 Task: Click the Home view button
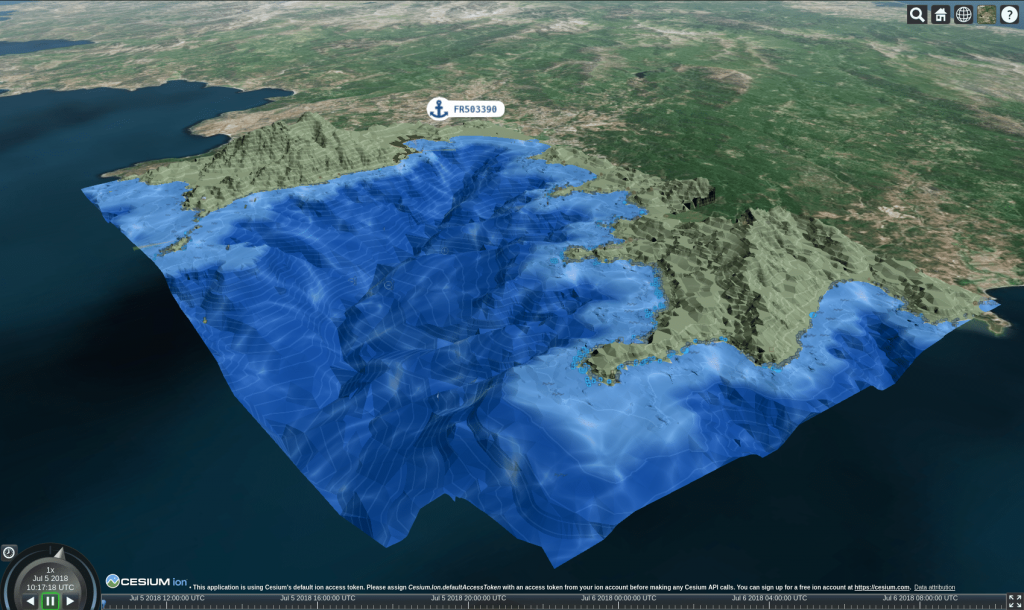pyautogui.click(x=940, y=14)
